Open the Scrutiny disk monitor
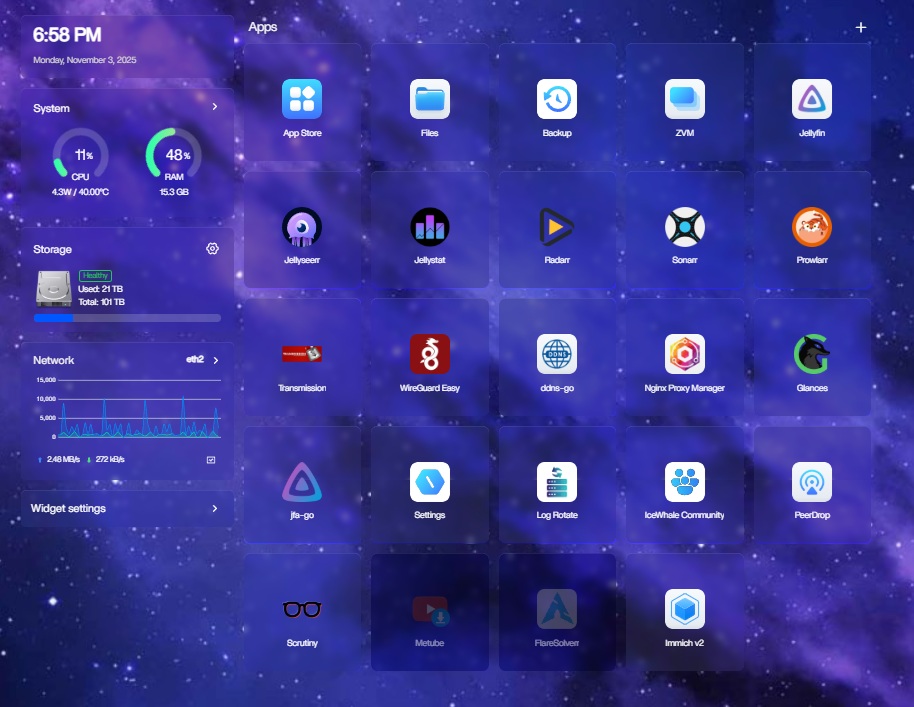Viewport: 914px width, 707px height. [x=302, y=610]
